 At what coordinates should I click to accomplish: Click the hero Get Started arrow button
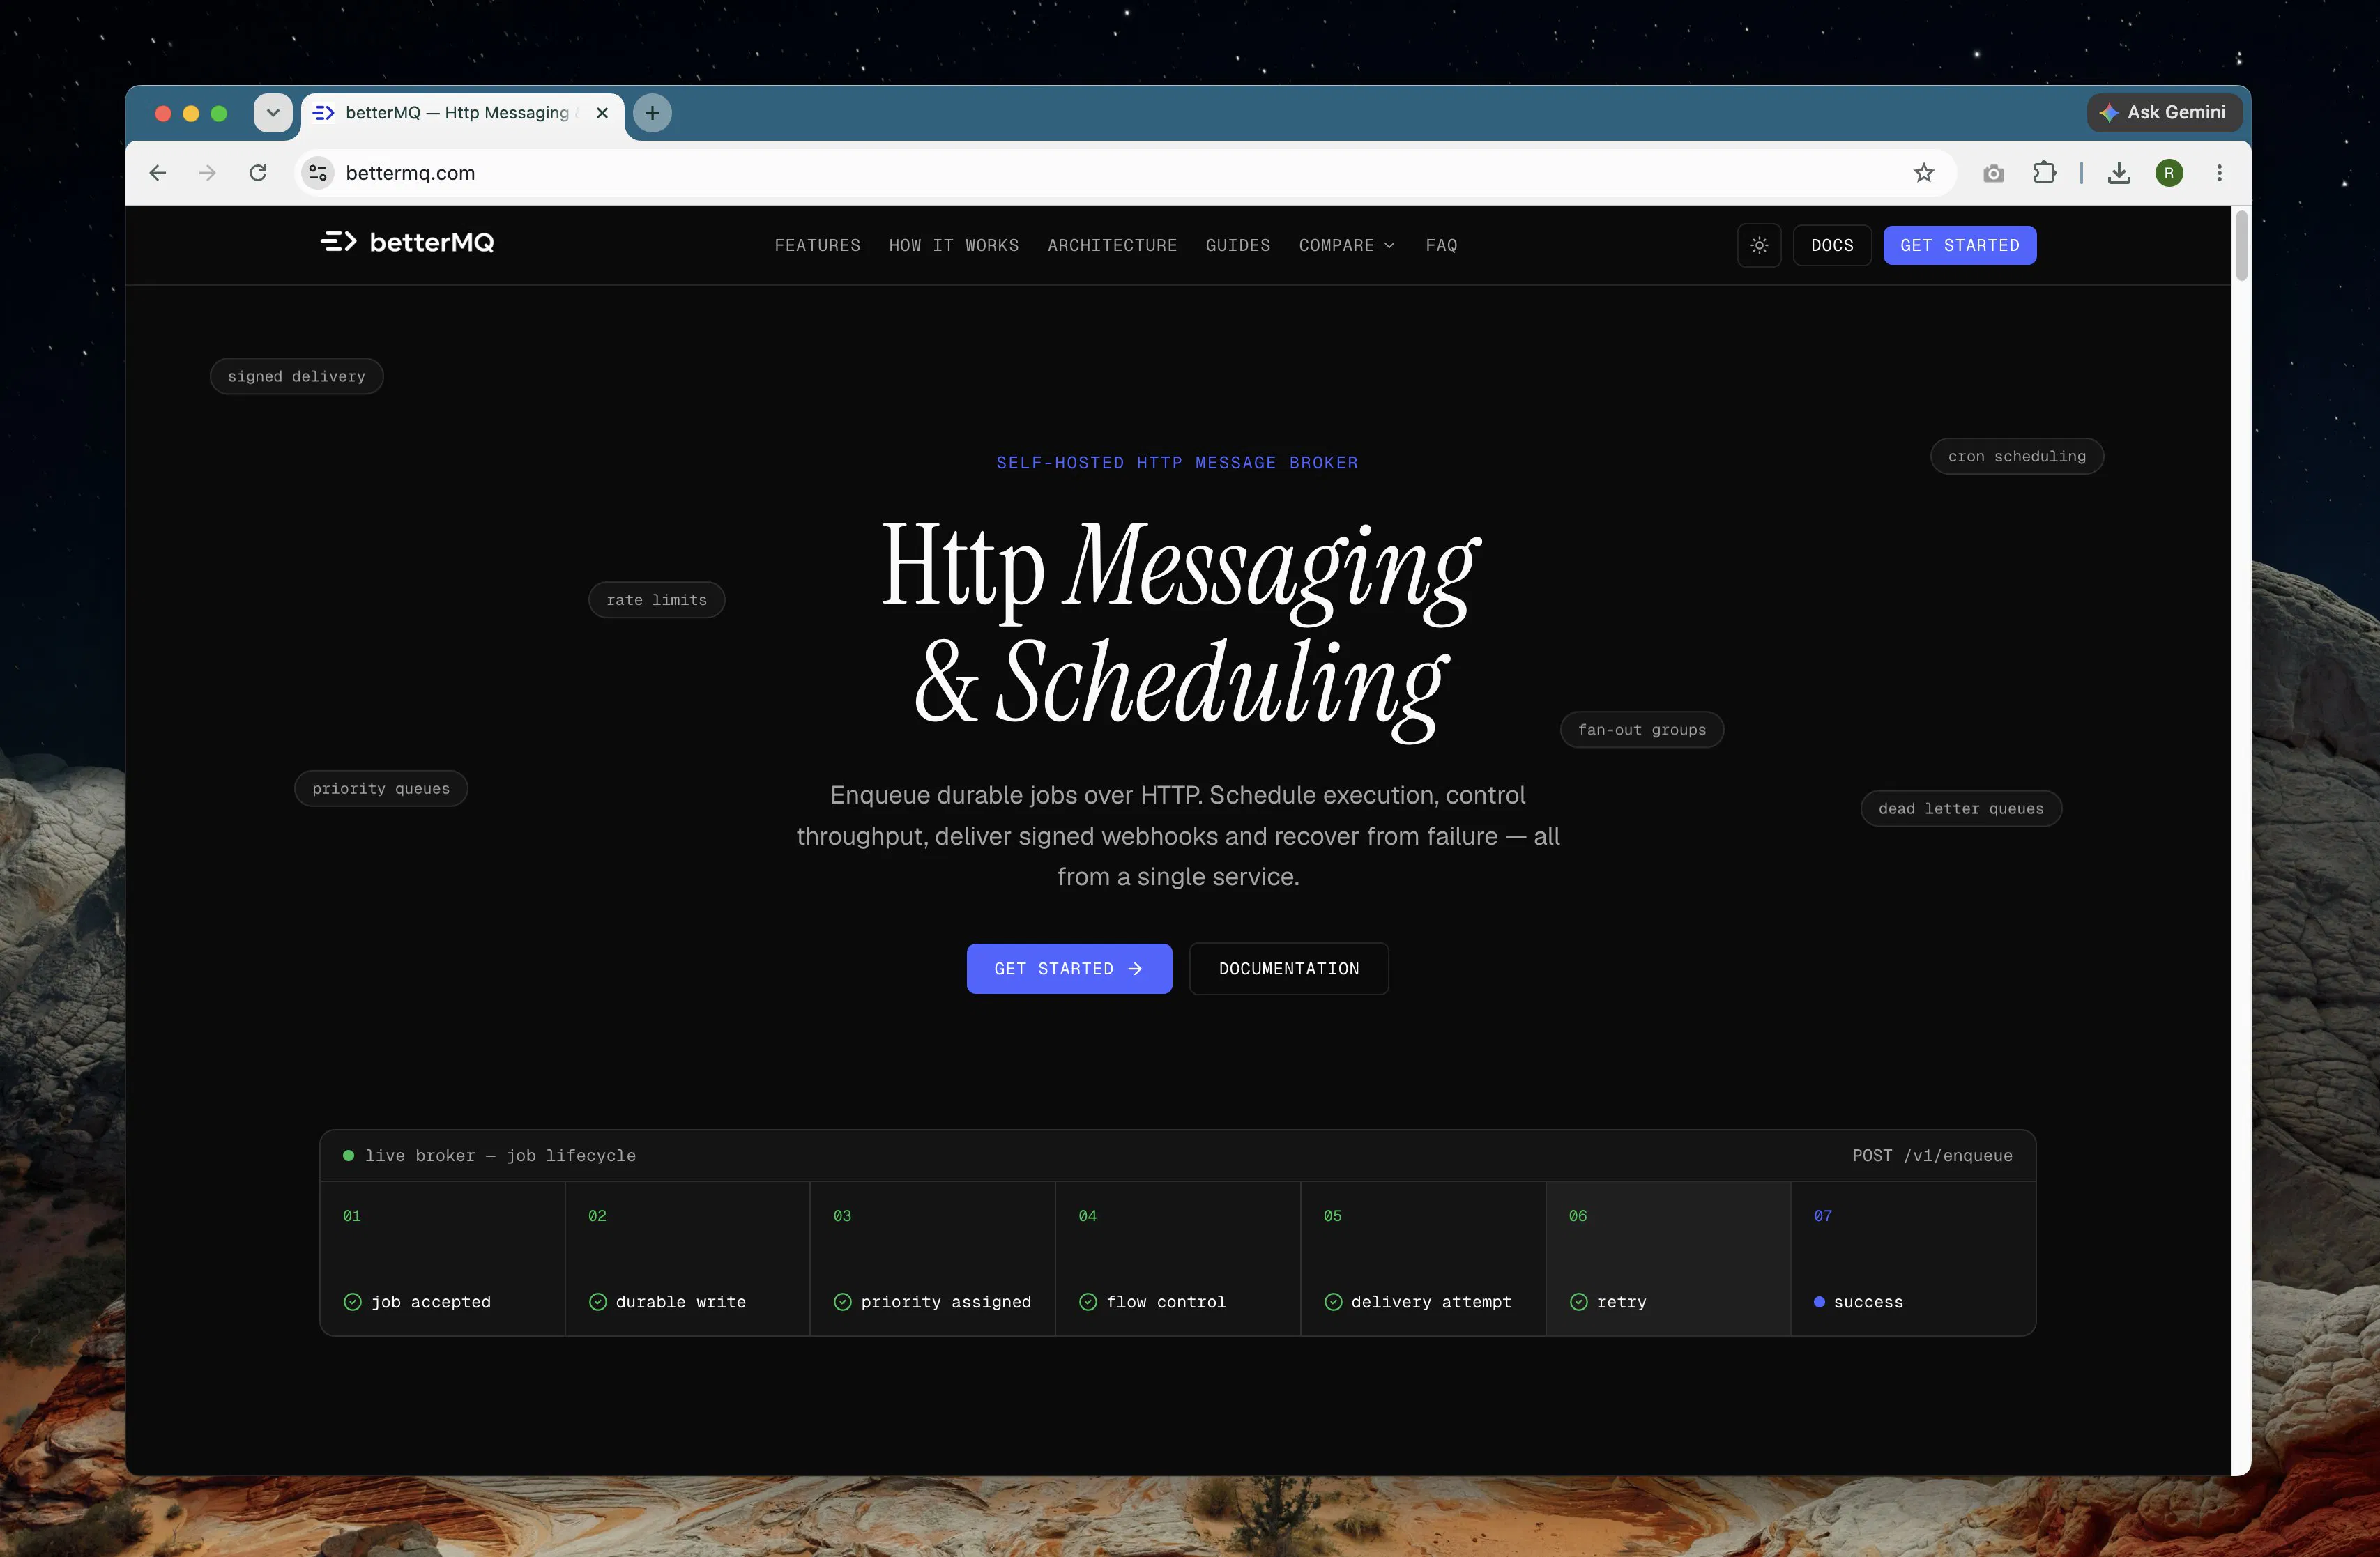tap(1069, 968)
